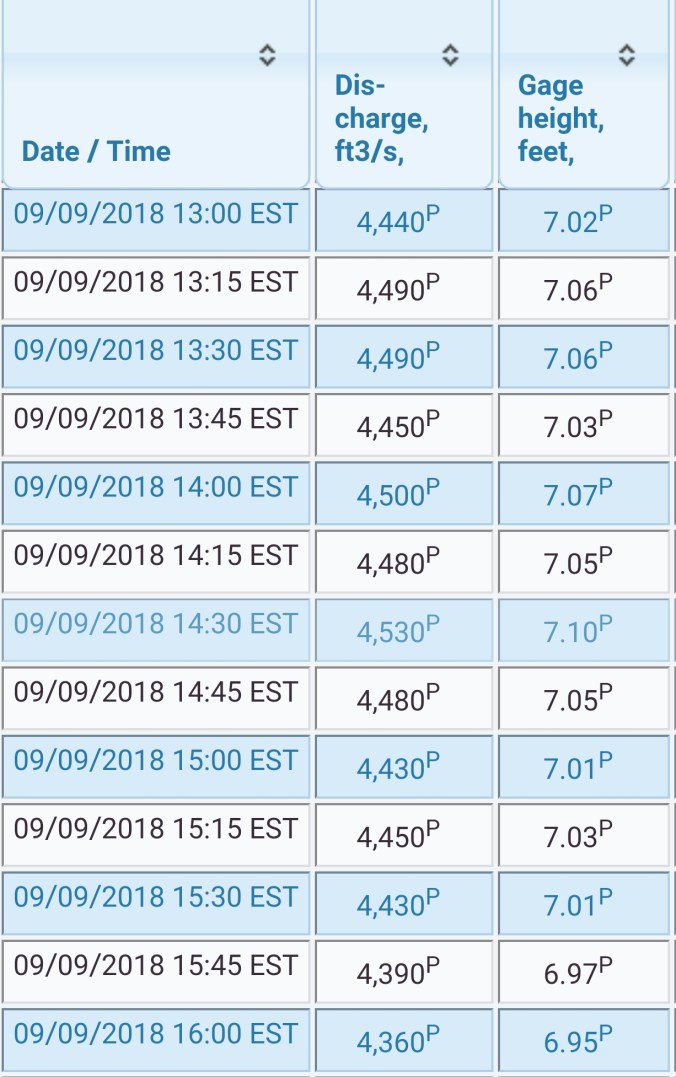
Task: Select the highlighted 09/09/2018 14:30 EST row
Action: pyautogui.click(x=156, y=624)
